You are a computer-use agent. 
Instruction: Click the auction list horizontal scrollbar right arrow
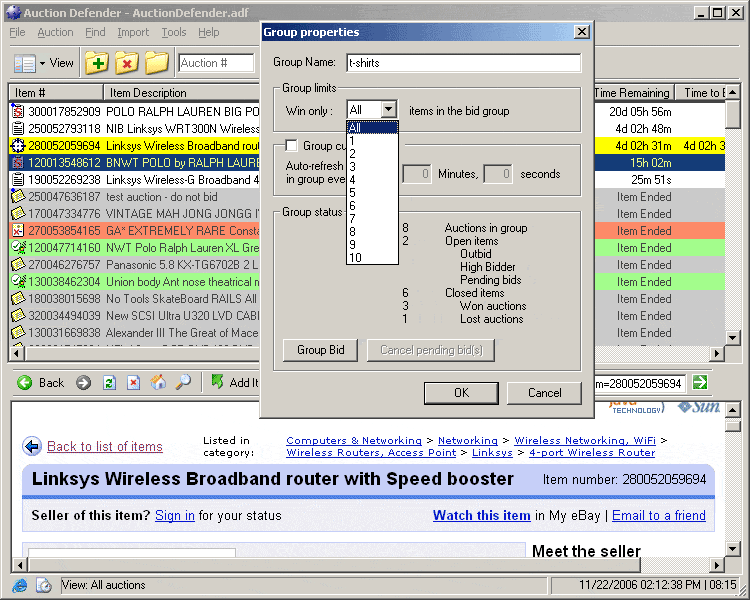[717, 354]
